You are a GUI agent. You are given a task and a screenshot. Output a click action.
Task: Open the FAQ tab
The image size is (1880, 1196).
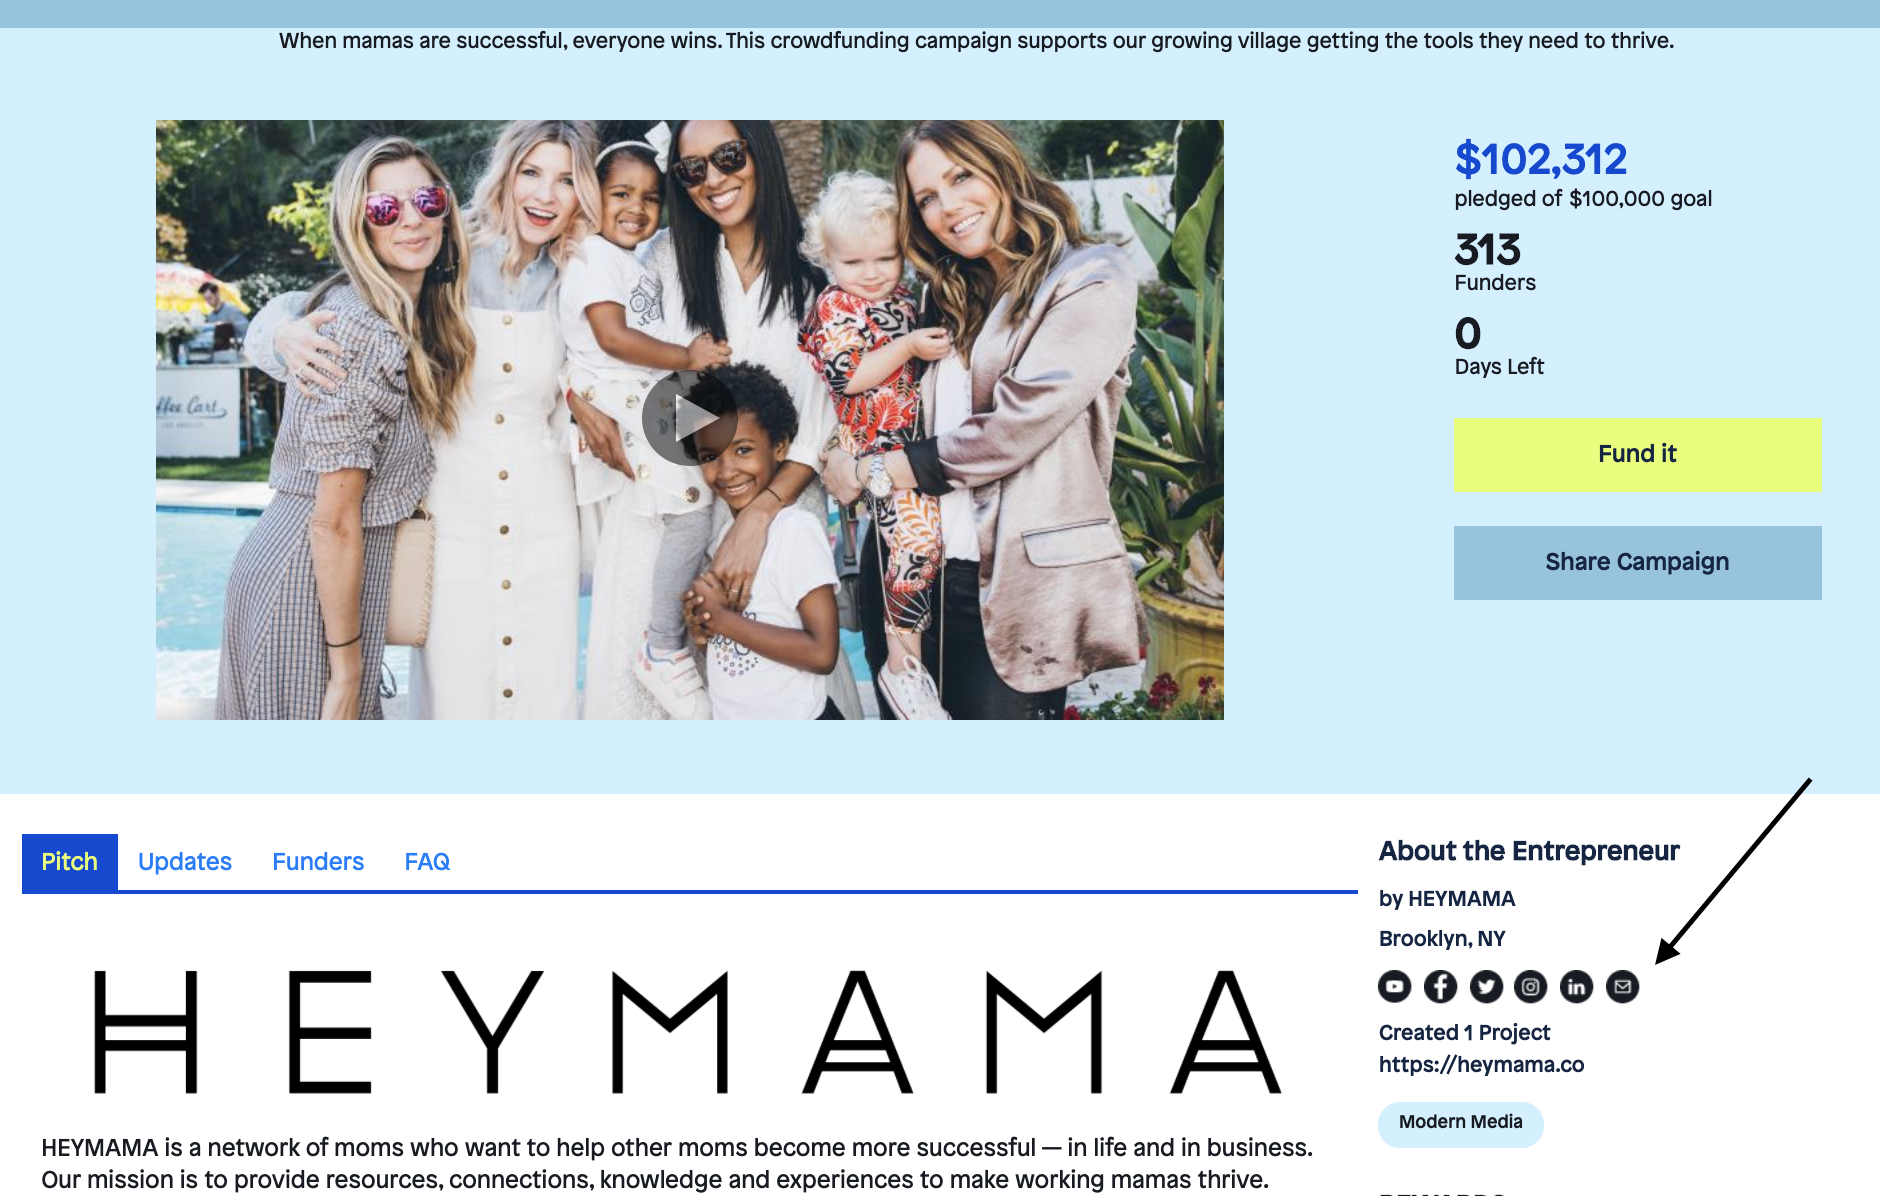[427, 862]
